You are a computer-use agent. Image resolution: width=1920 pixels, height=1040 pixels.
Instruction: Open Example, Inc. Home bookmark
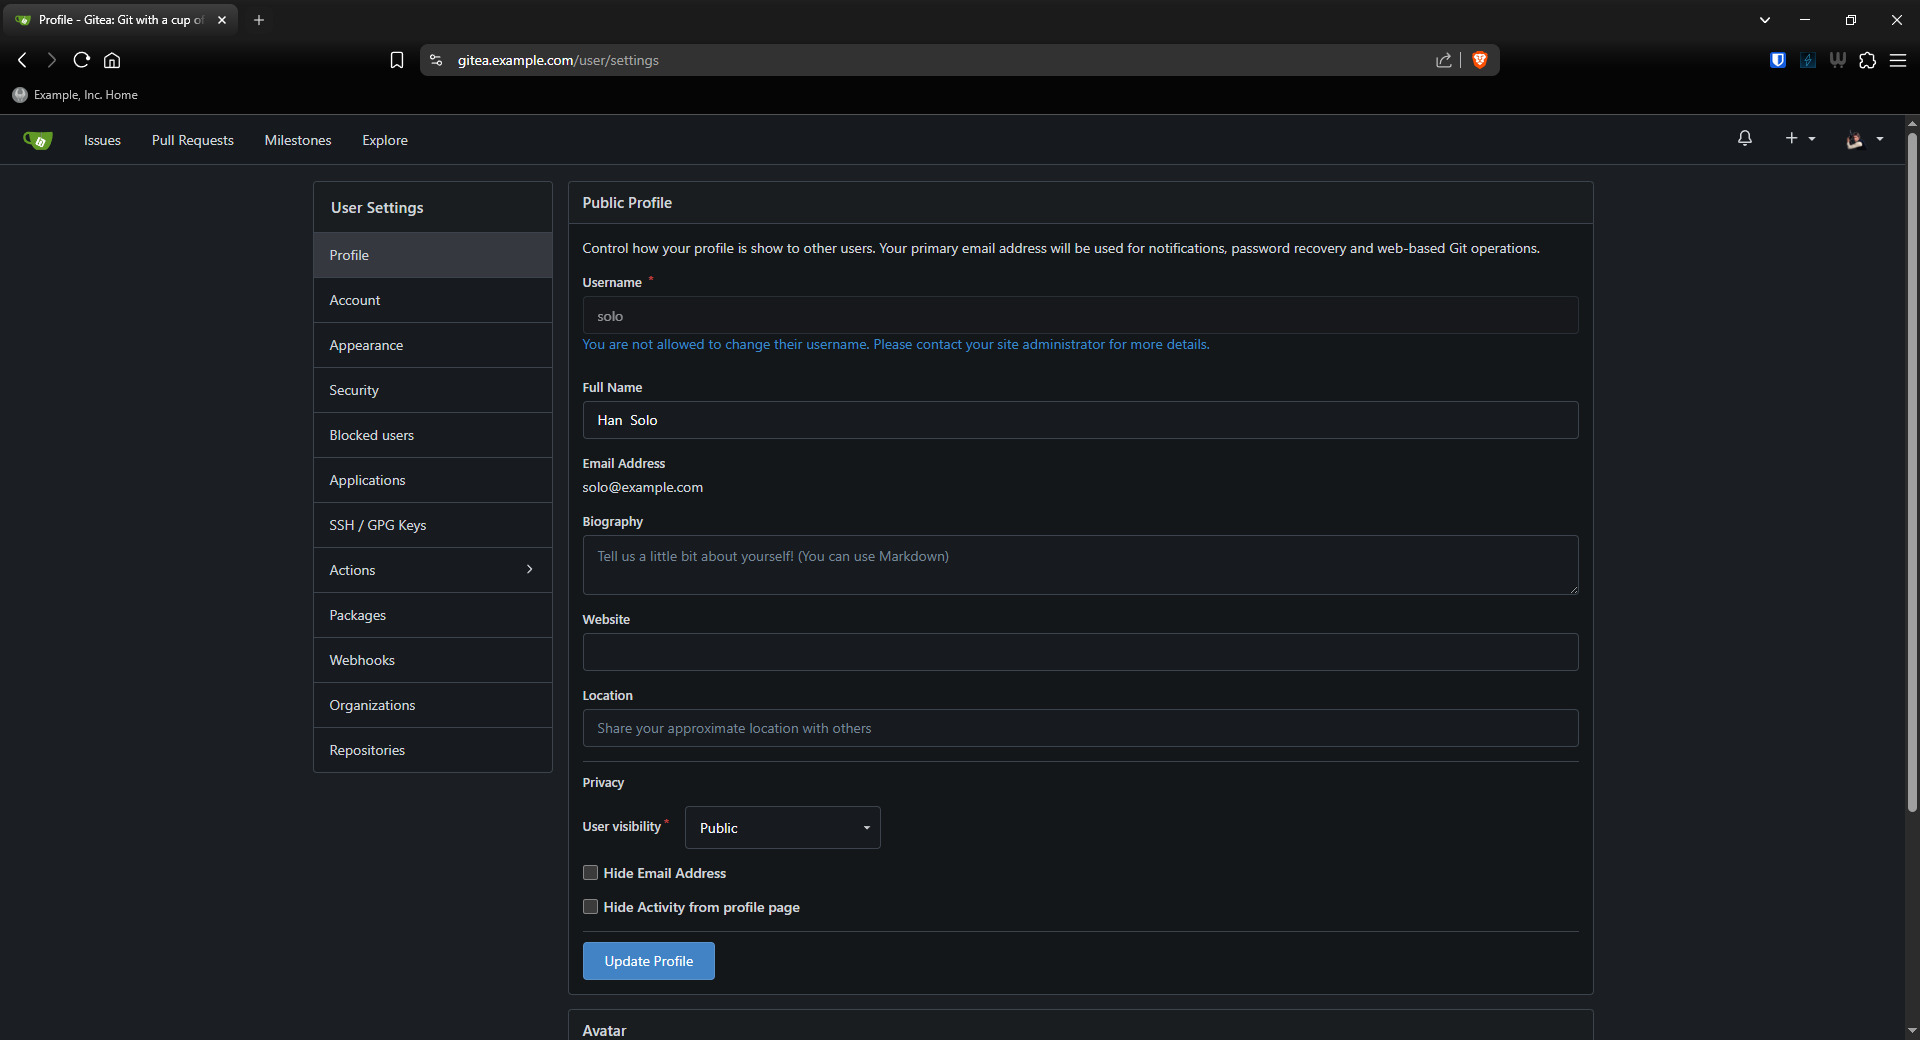(x=76, y=95)
